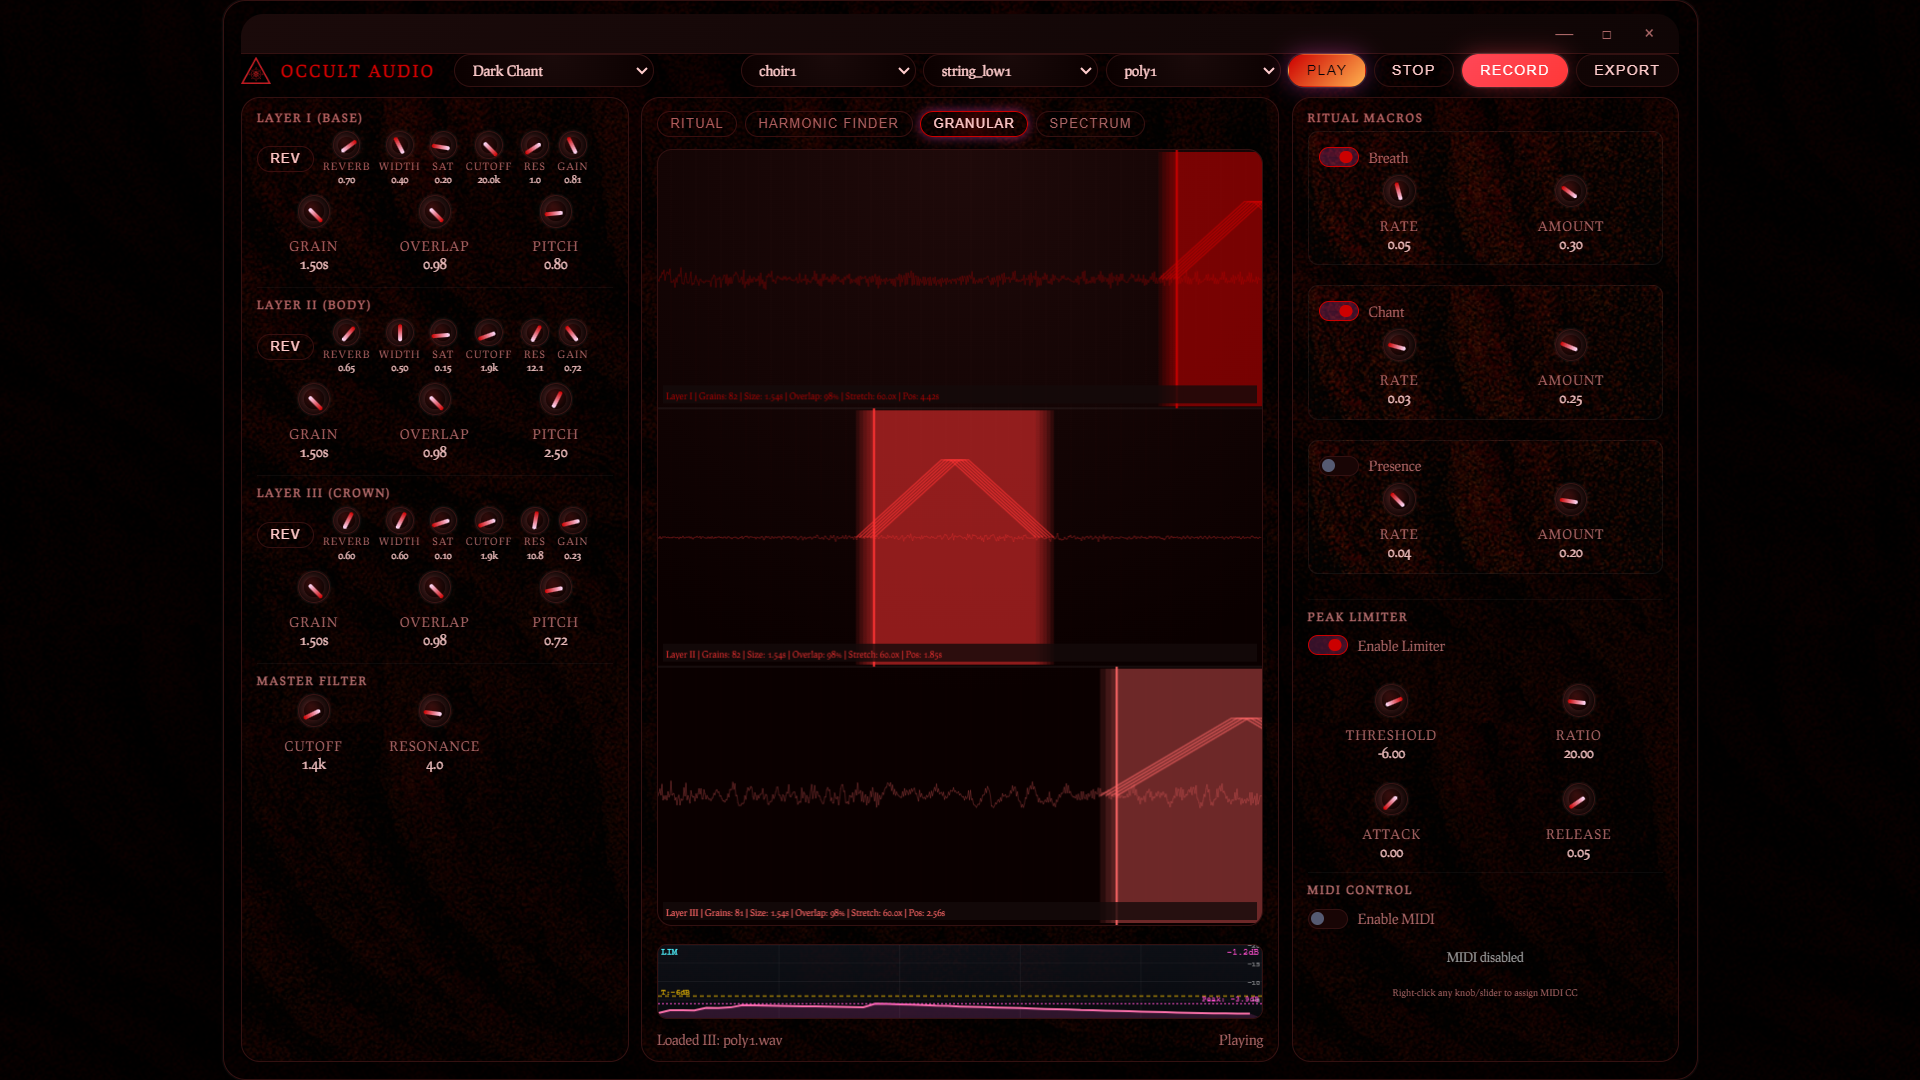Turn the Chant Amount macro knob

(1570, 345)
